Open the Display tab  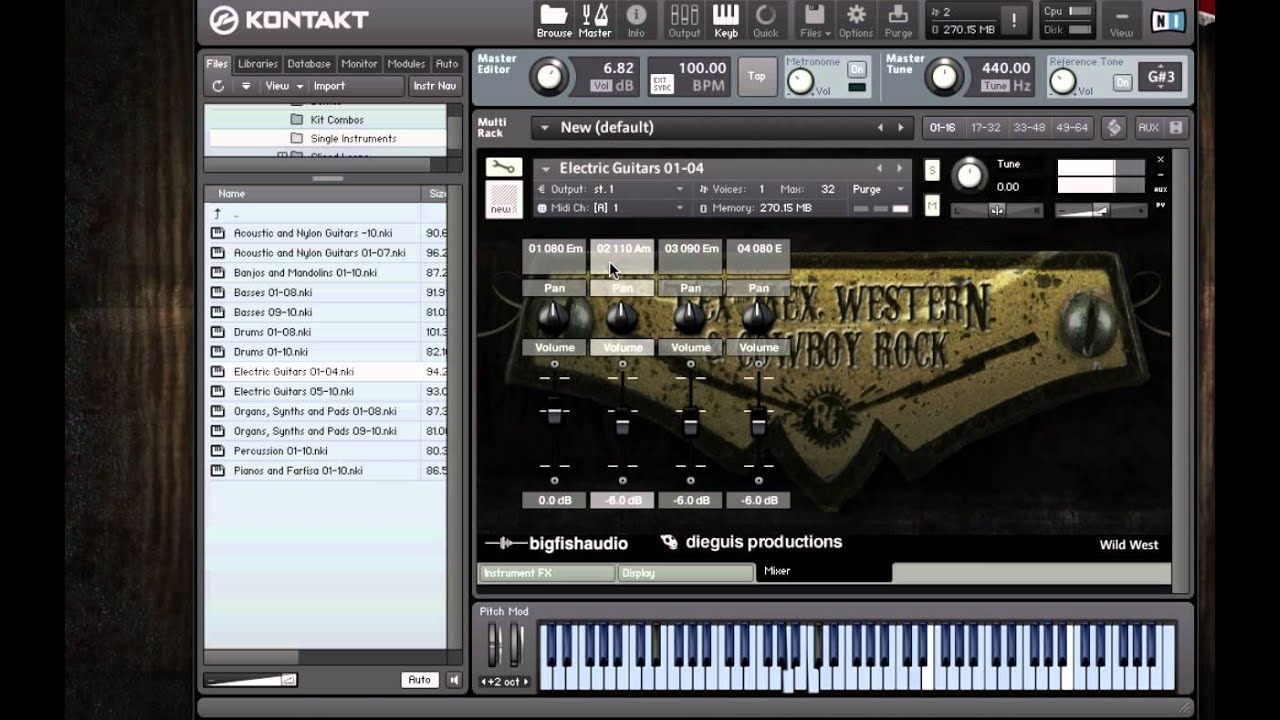[686, 573]
